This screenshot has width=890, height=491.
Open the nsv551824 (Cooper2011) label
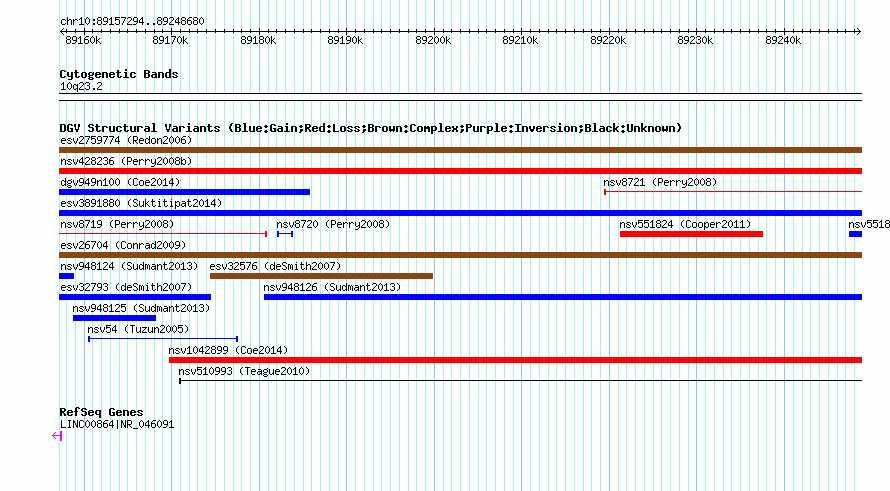click(685, 224)
